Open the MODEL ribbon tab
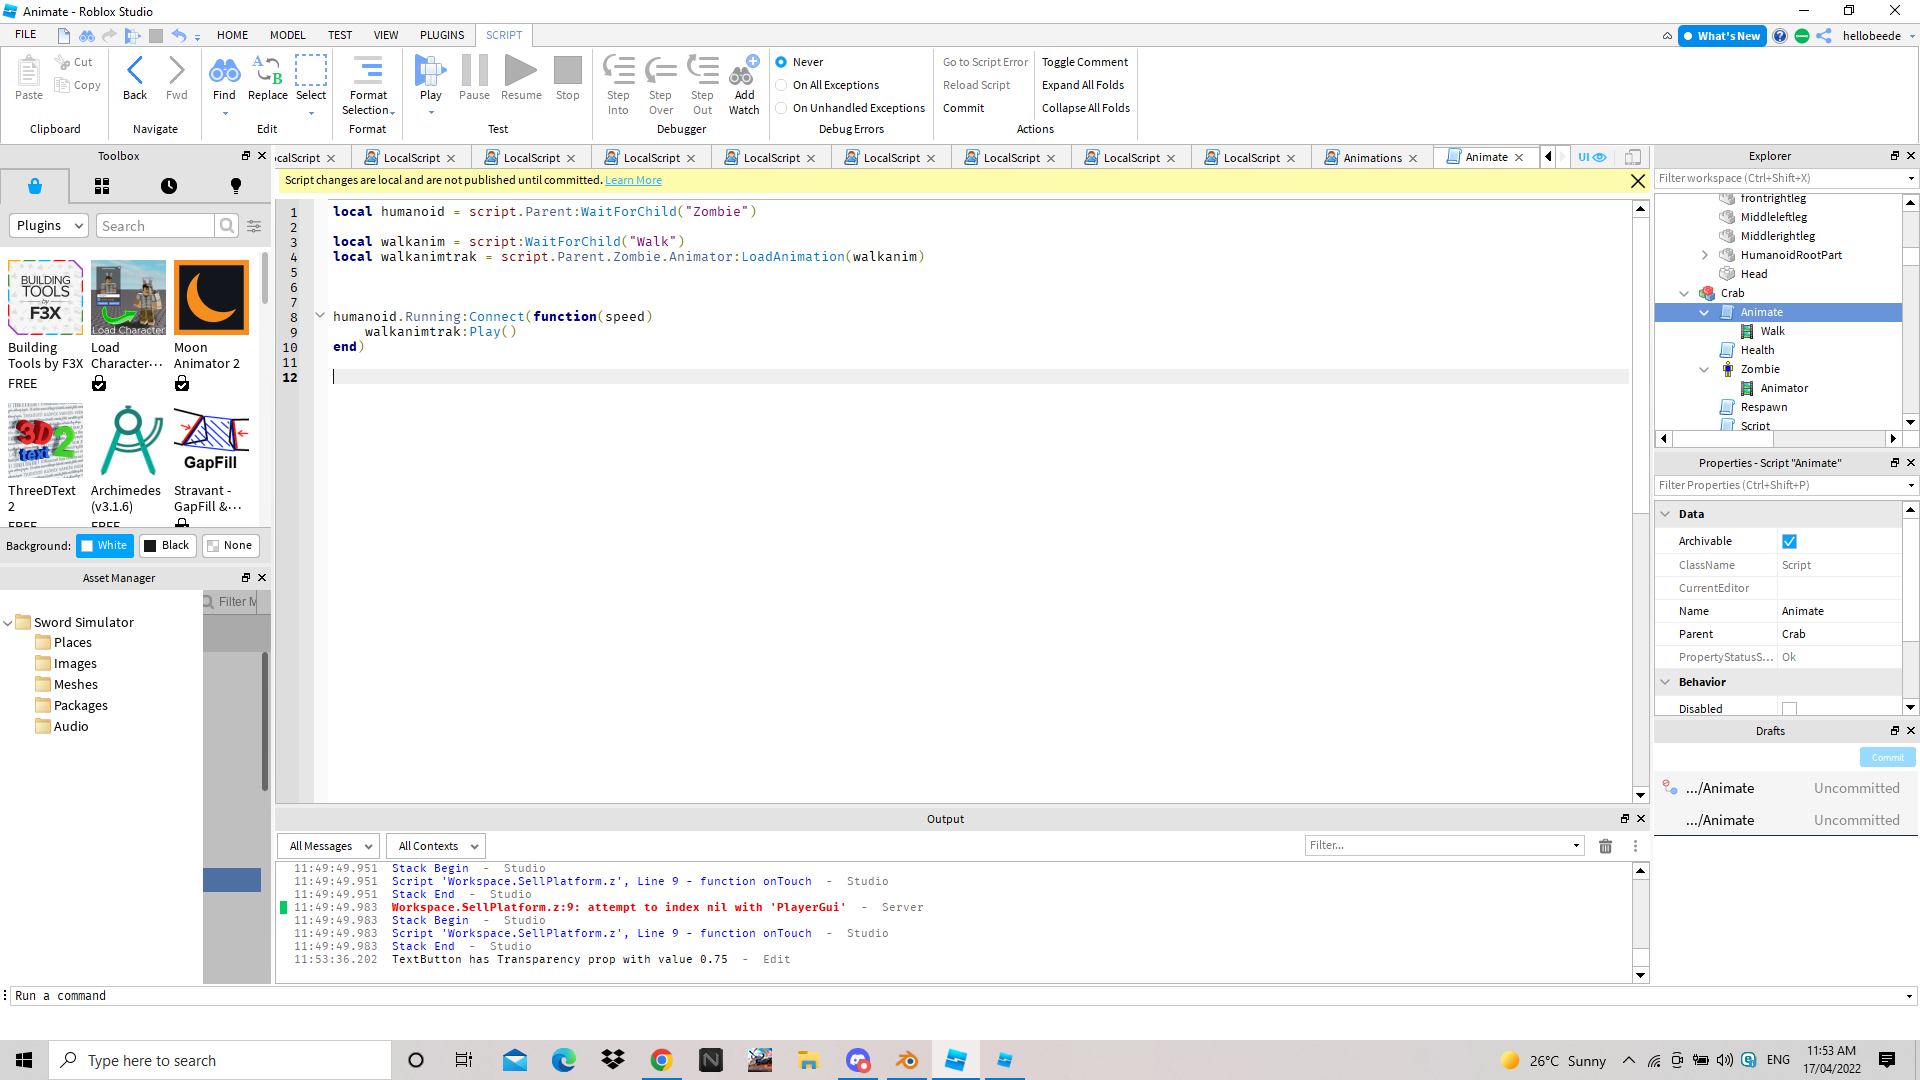1920x1080 pixels. click(x=287, y=35)
